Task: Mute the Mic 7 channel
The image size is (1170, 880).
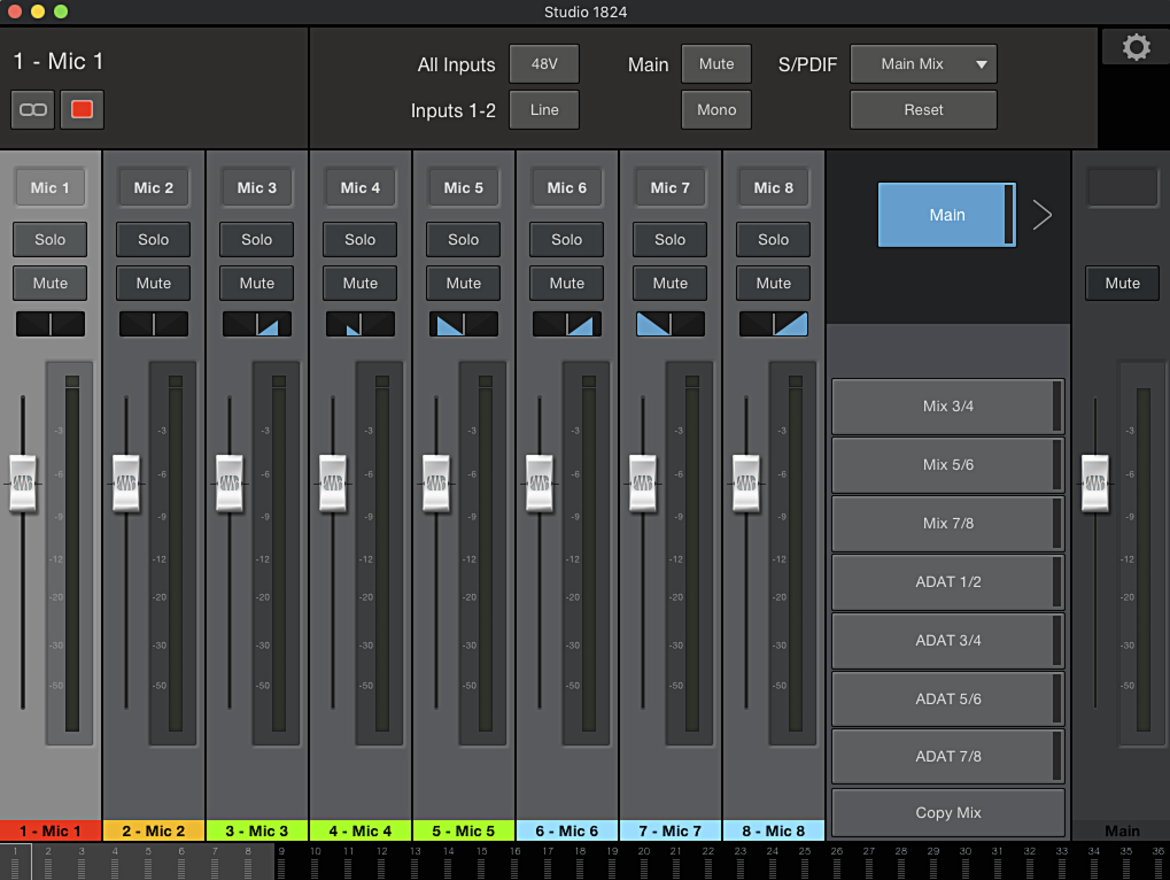Action: click(670, 283)
